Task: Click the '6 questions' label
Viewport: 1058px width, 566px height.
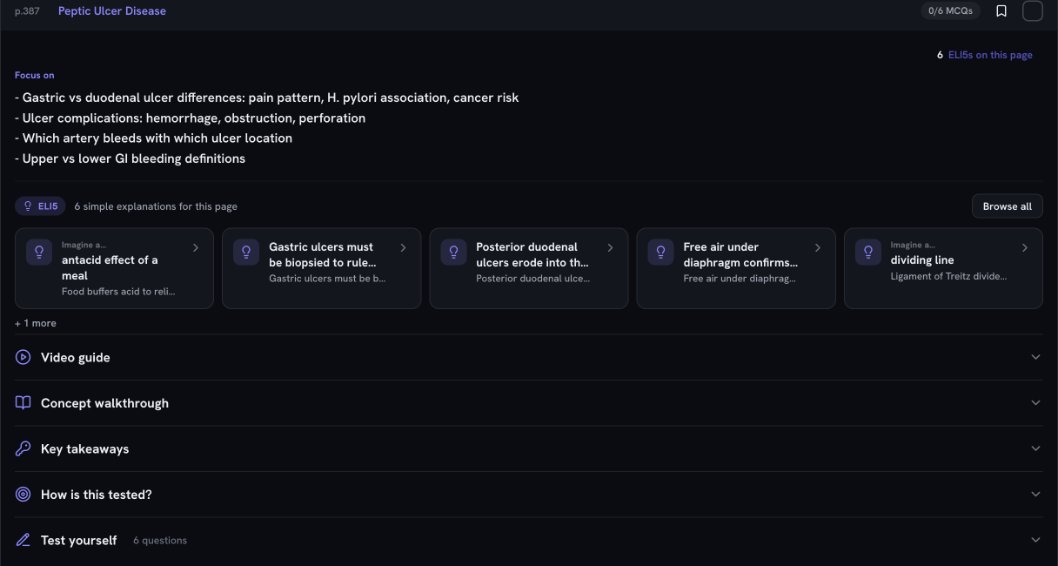Action: (x=160, y=540)
